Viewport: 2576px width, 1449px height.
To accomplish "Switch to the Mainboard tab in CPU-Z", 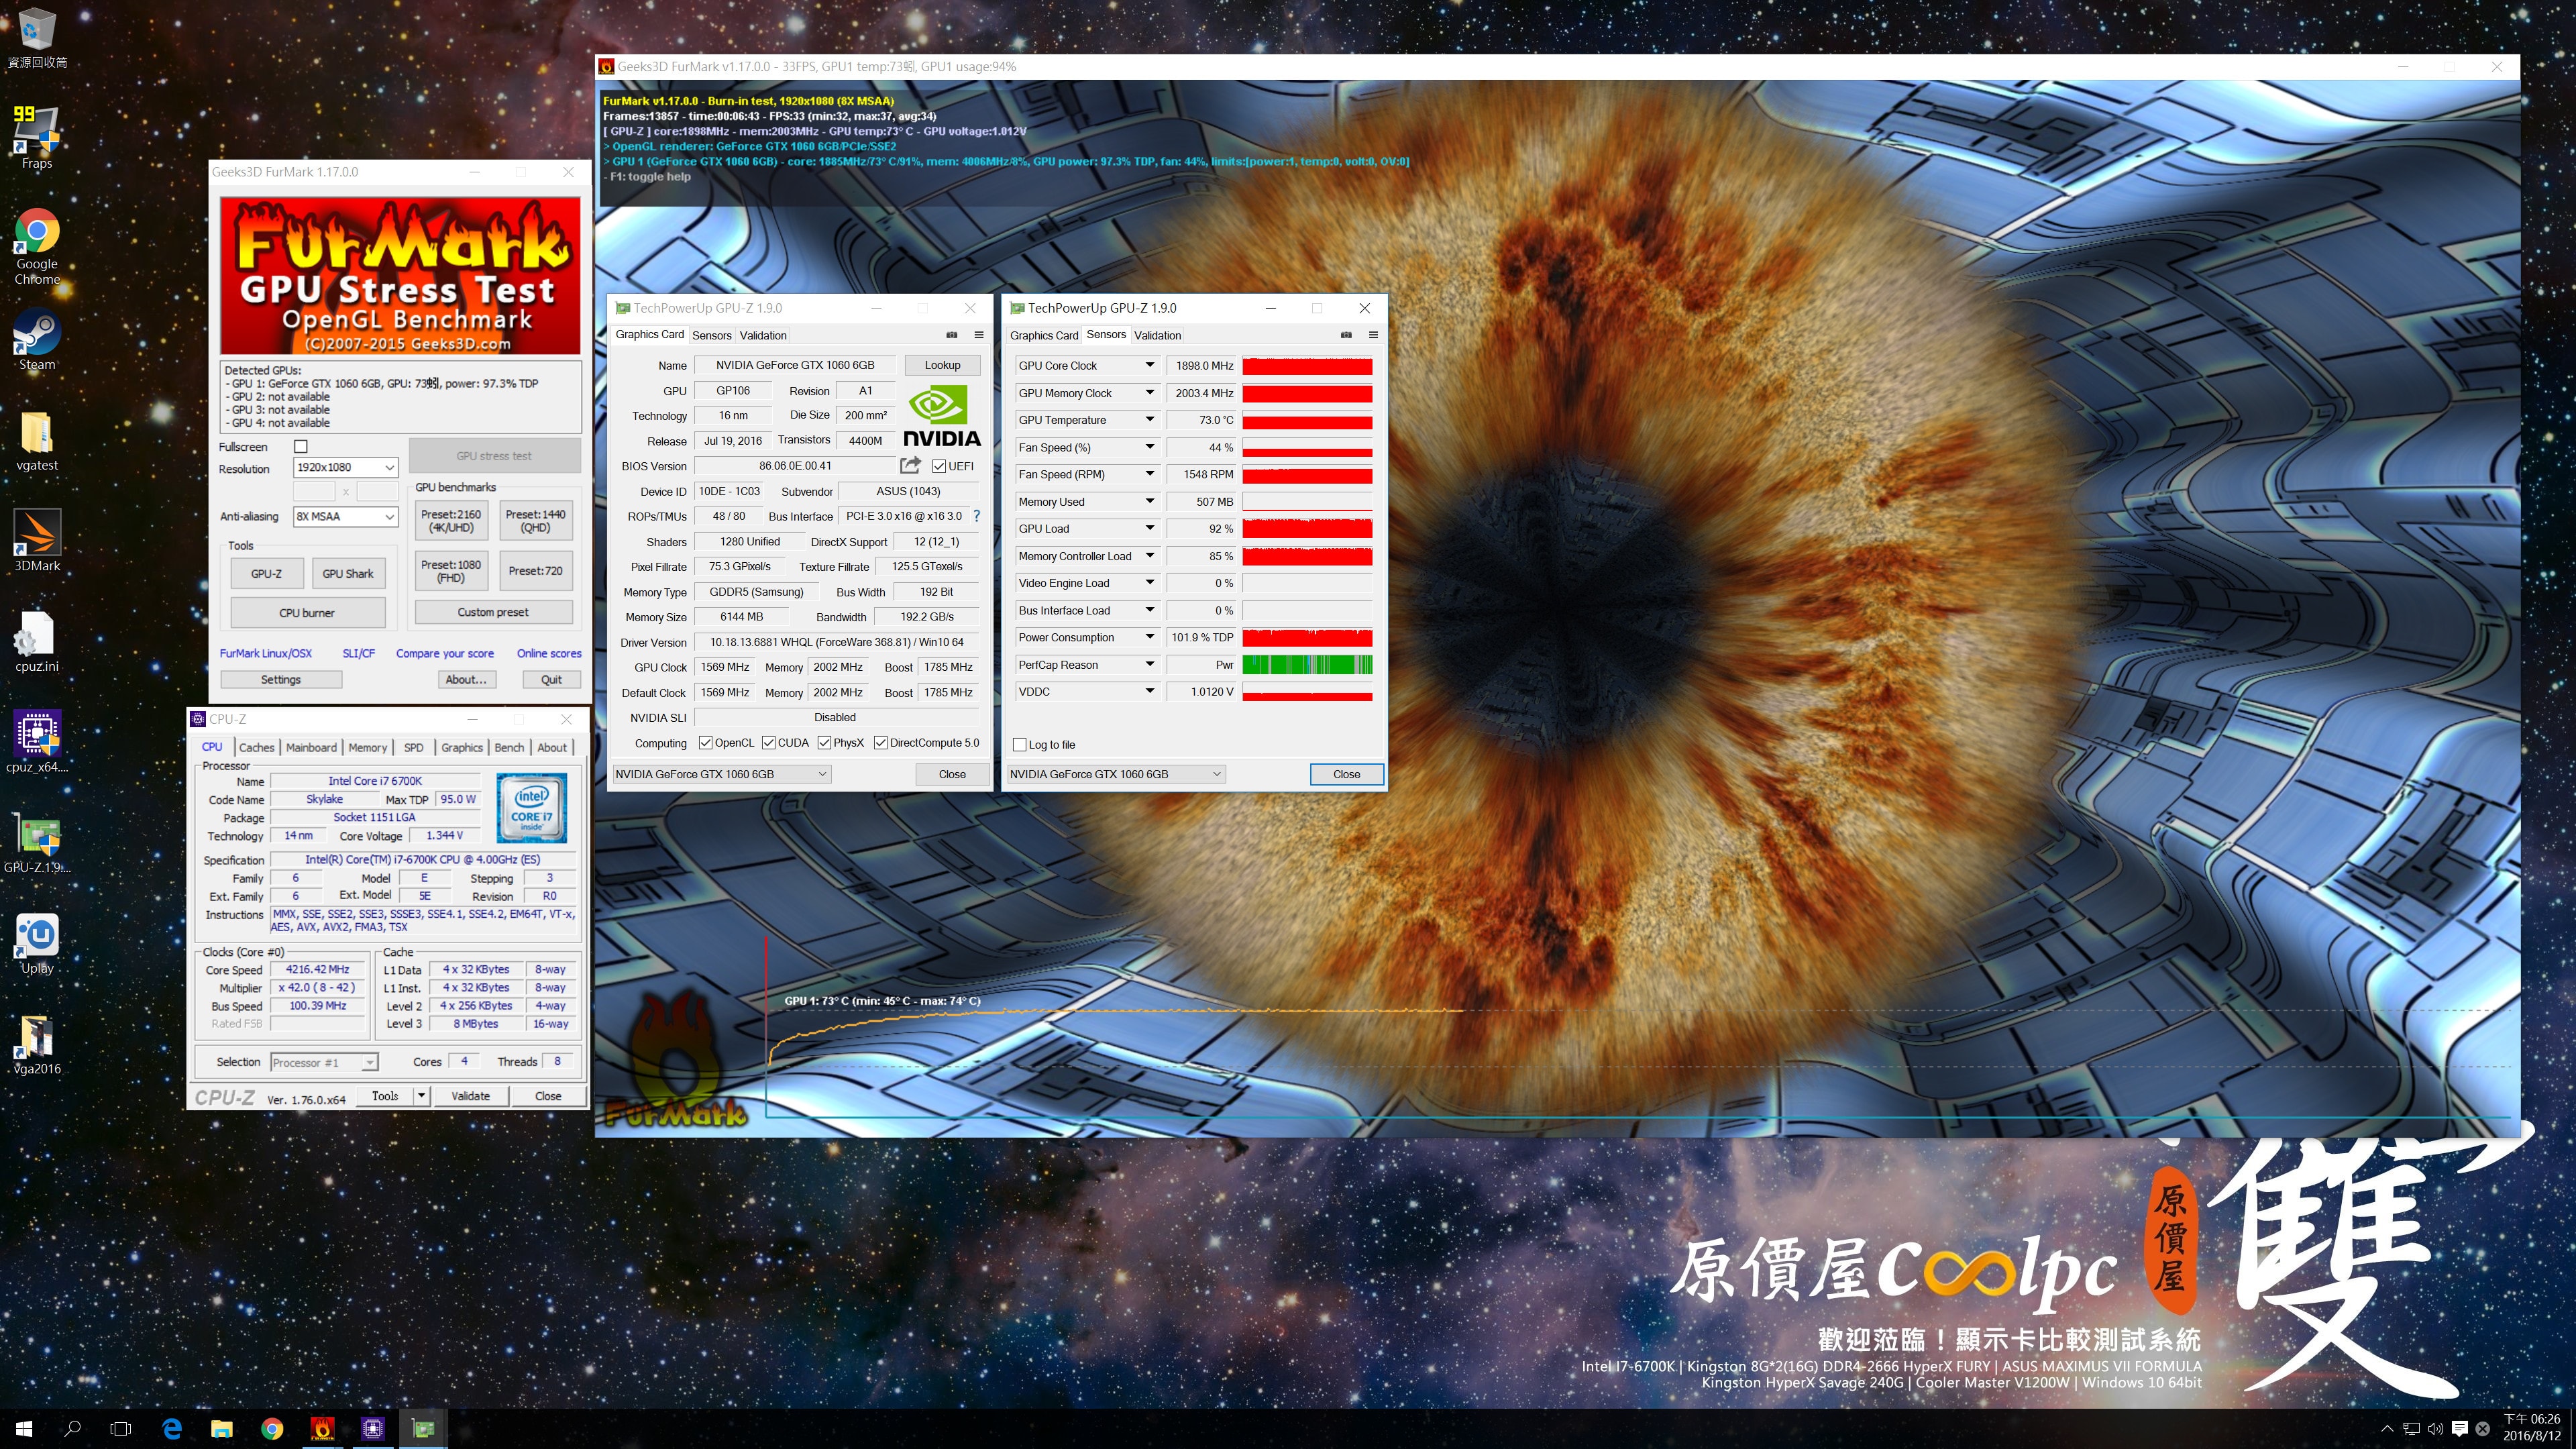I will [311, 747].
